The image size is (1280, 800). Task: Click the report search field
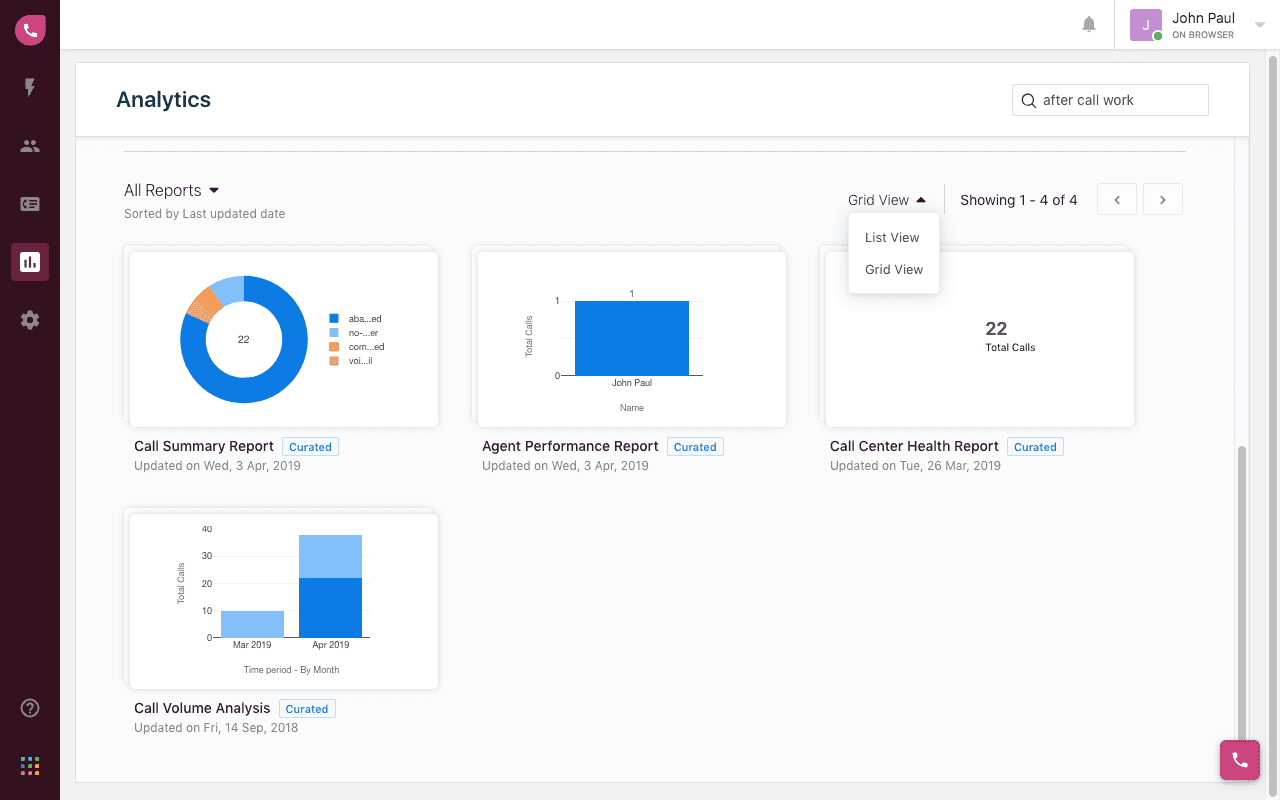click(x=1110, y=100)
